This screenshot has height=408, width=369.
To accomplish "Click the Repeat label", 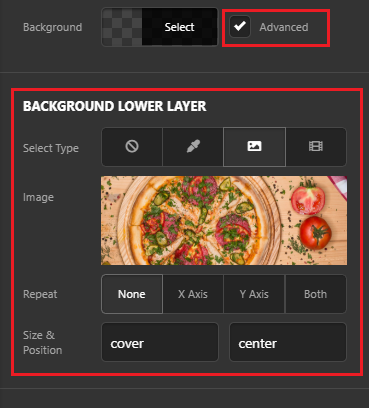I will point(40,294).
